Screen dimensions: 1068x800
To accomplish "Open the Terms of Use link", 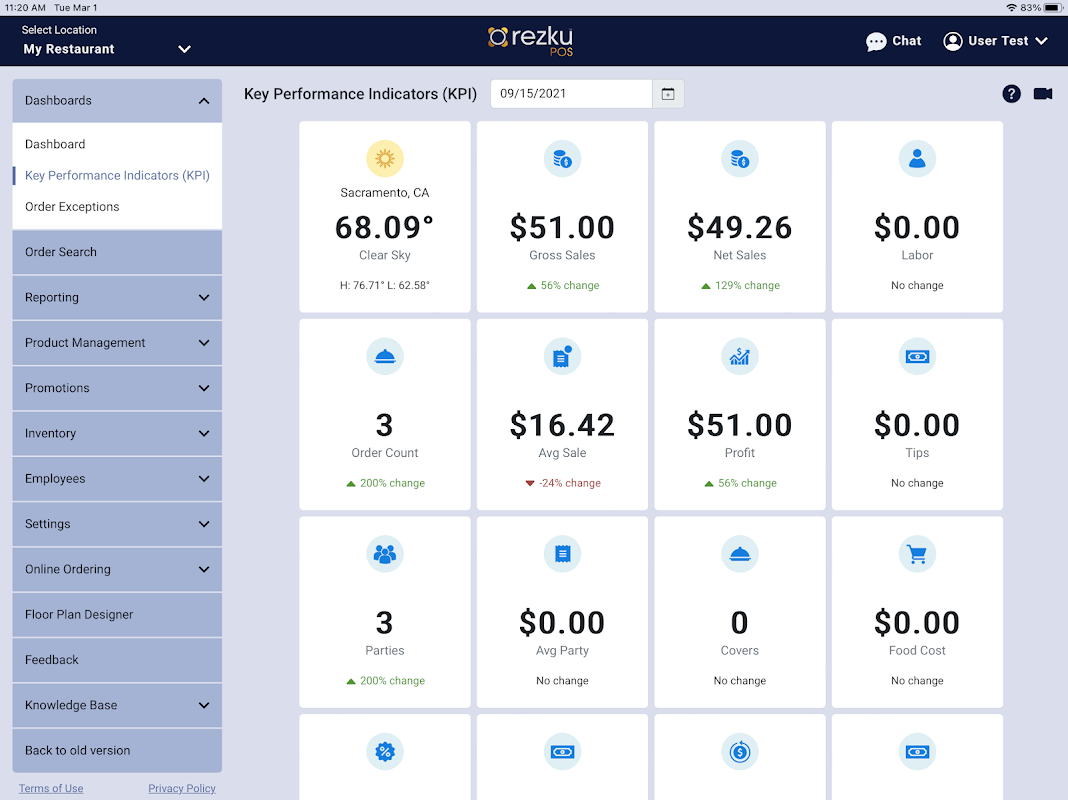I will click(x=51, y=788).
